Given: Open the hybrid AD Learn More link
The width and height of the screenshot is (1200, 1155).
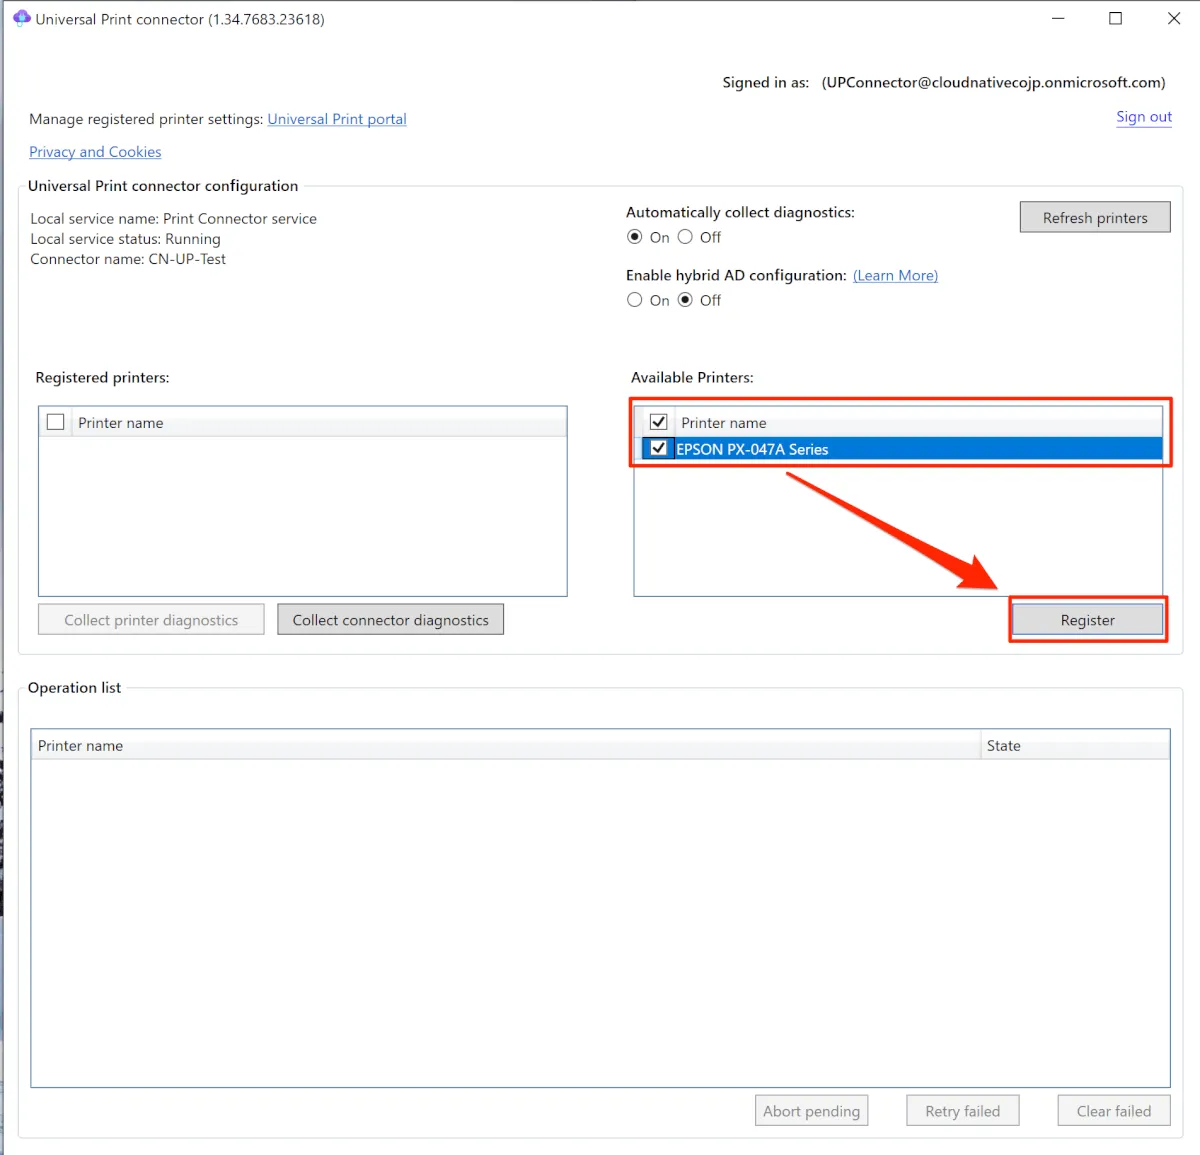Looking at the screenshot, I should click(x=895, y=275).
